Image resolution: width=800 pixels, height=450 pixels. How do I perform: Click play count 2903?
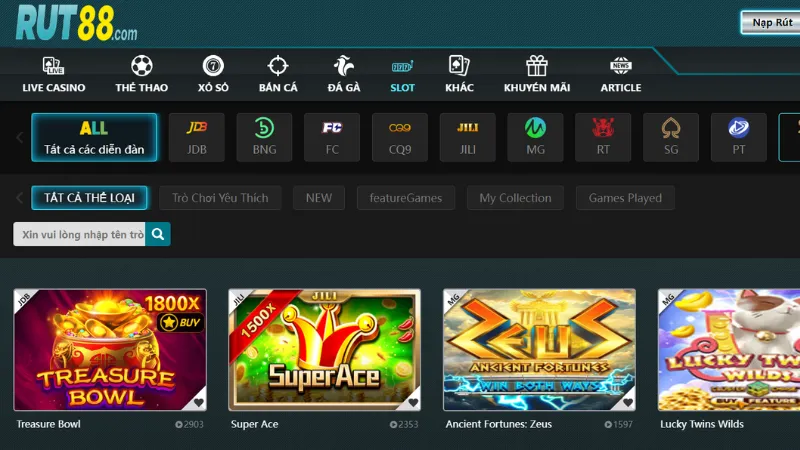pos(189,424)
